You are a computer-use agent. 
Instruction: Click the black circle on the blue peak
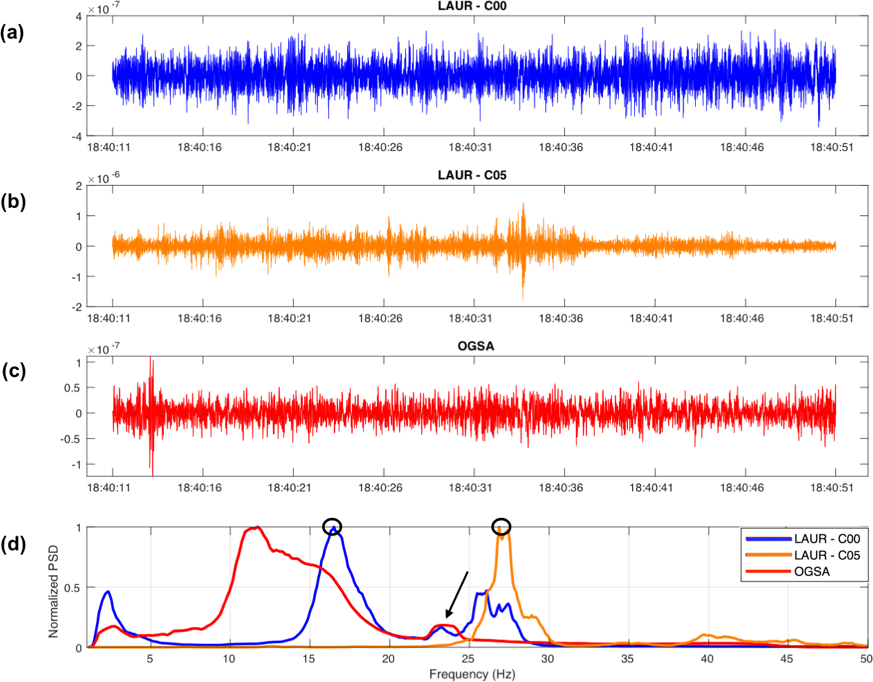tap(332, 526)
